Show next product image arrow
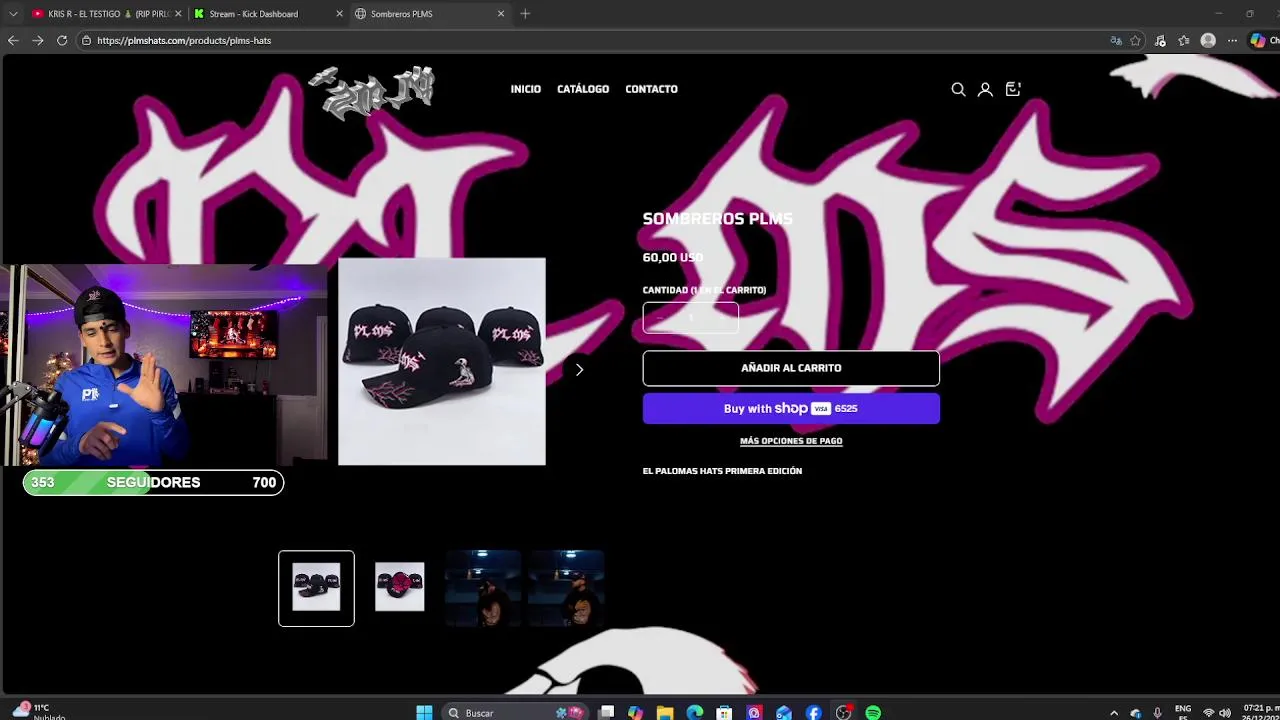The width and height of the screenshot is (1280, 720). pyautogui.click(x=579, y=369)
